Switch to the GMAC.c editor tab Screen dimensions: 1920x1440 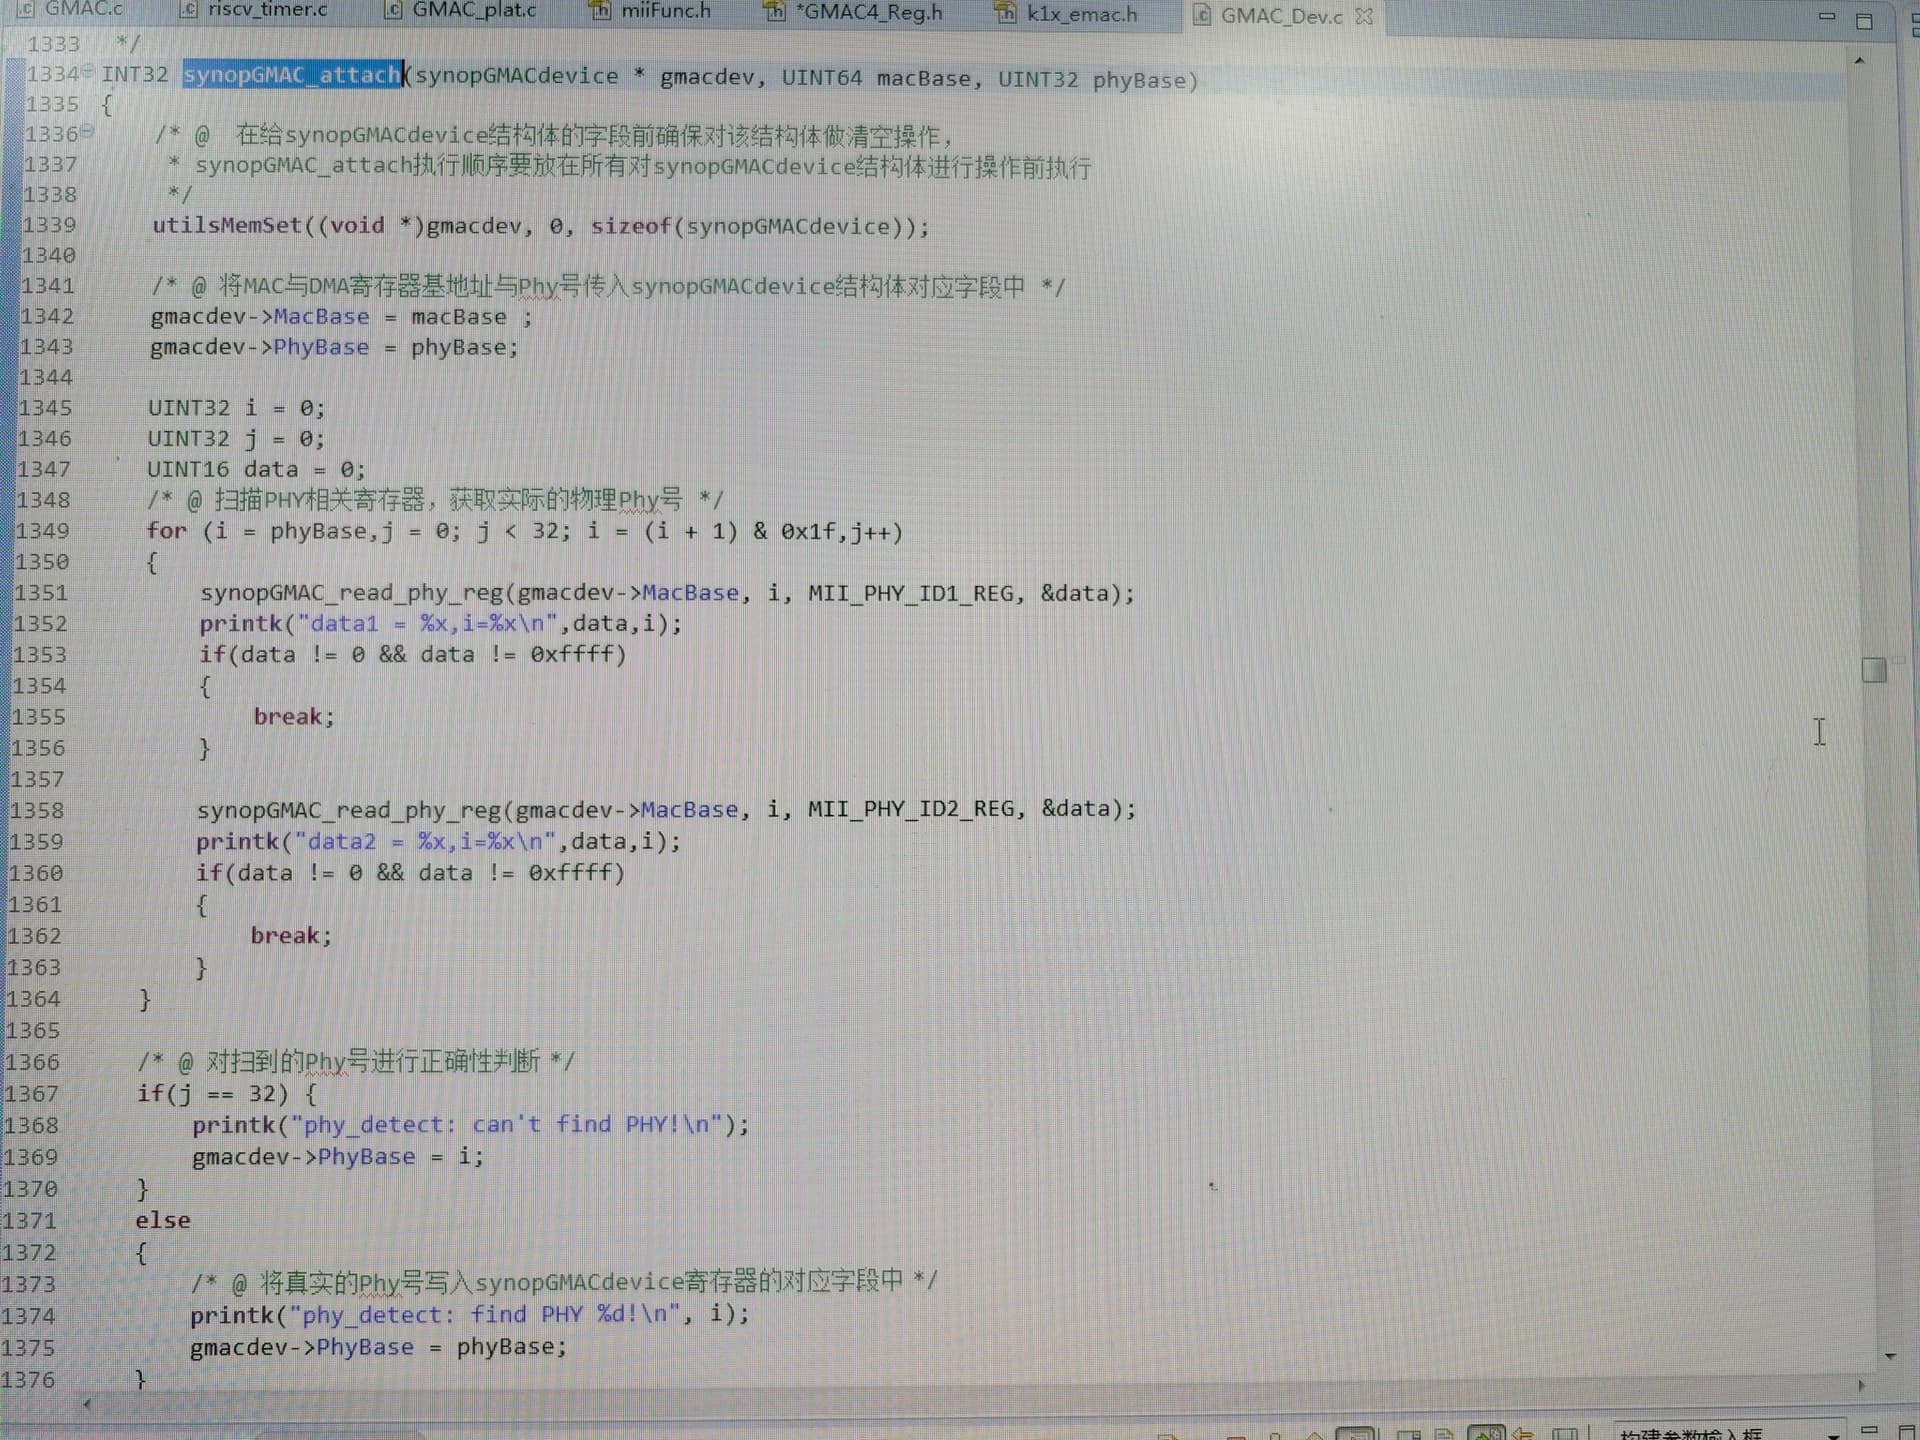point(82,9)
